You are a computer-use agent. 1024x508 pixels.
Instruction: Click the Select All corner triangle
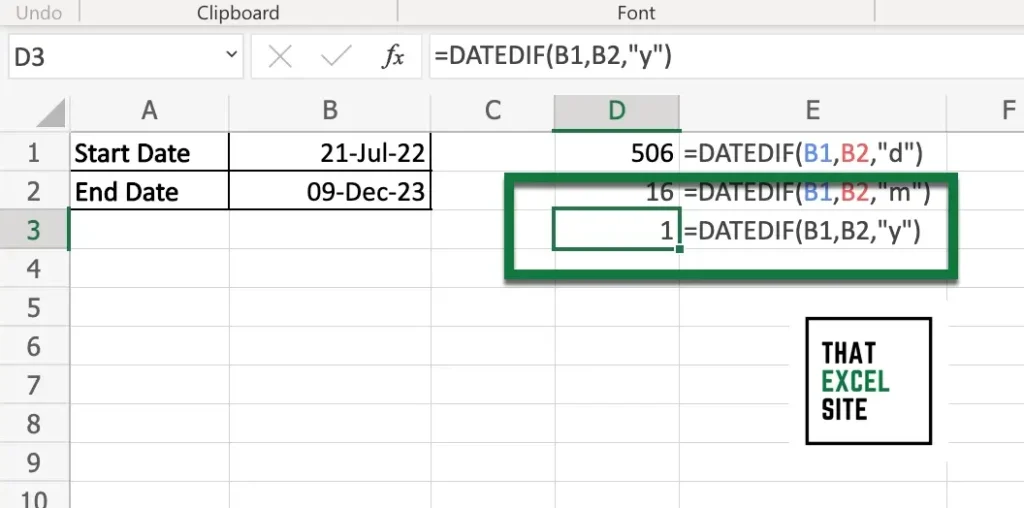point(51,112)
